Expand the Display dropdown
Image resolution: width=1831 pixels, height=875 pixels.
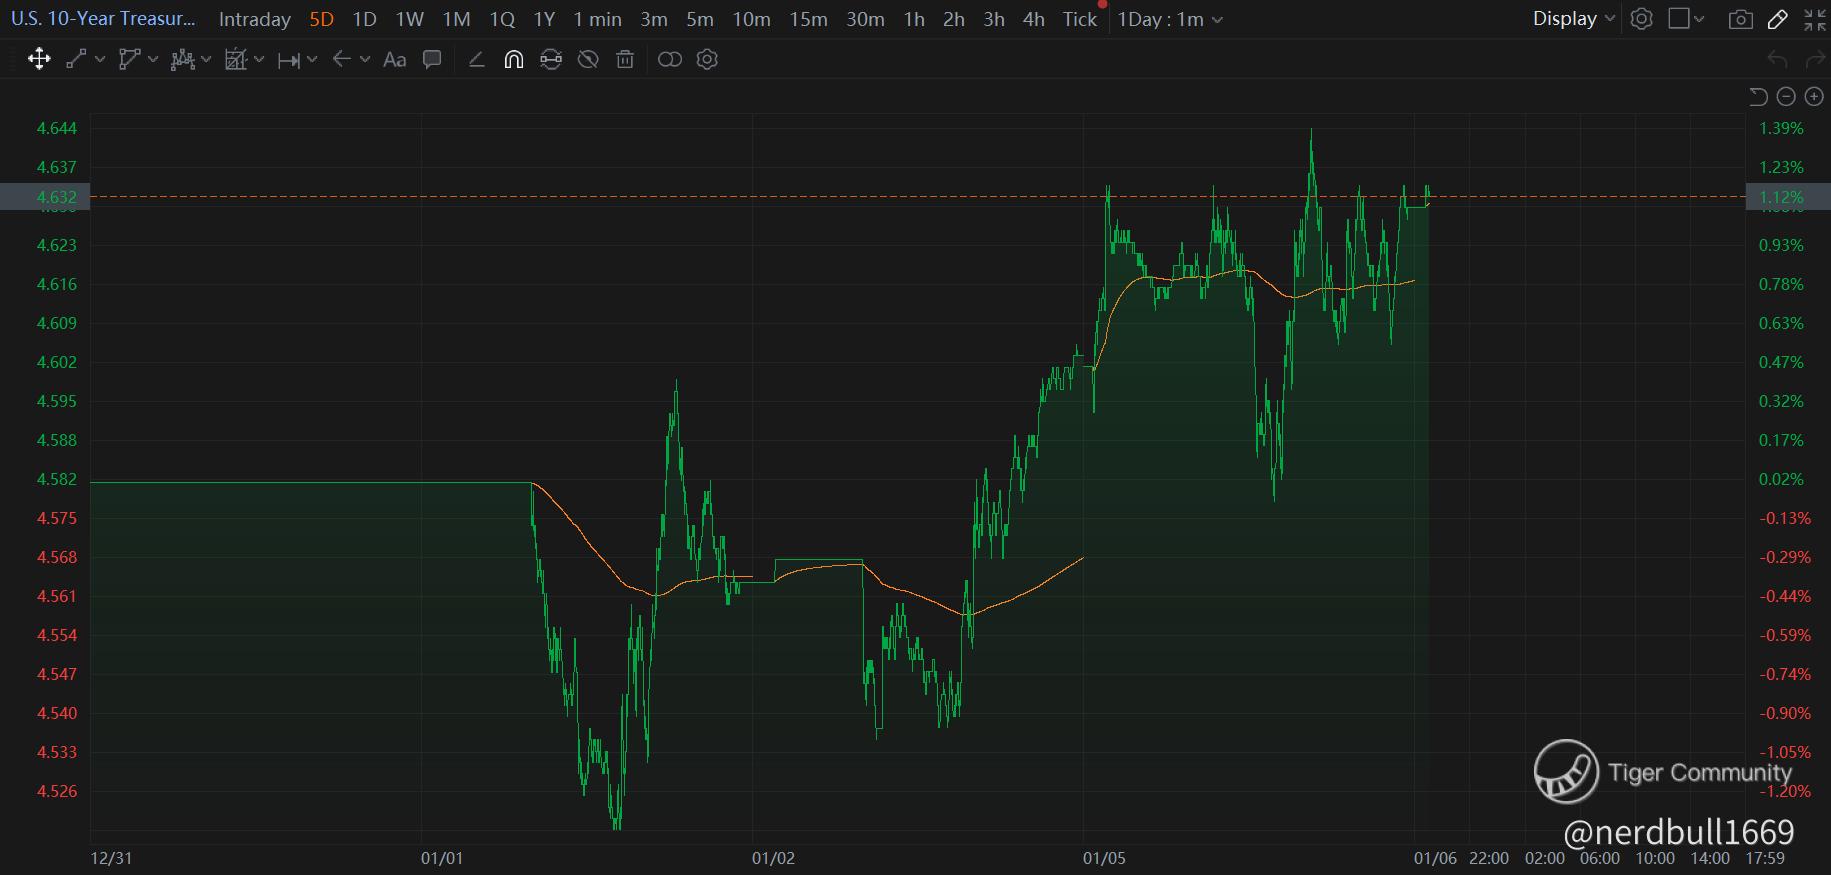[x=1574, y=19]
